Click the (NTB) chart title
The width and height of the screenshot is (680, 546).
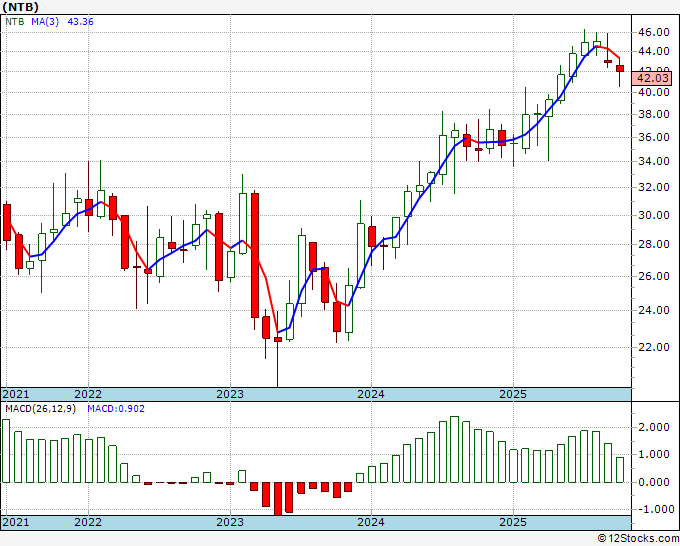20,7
